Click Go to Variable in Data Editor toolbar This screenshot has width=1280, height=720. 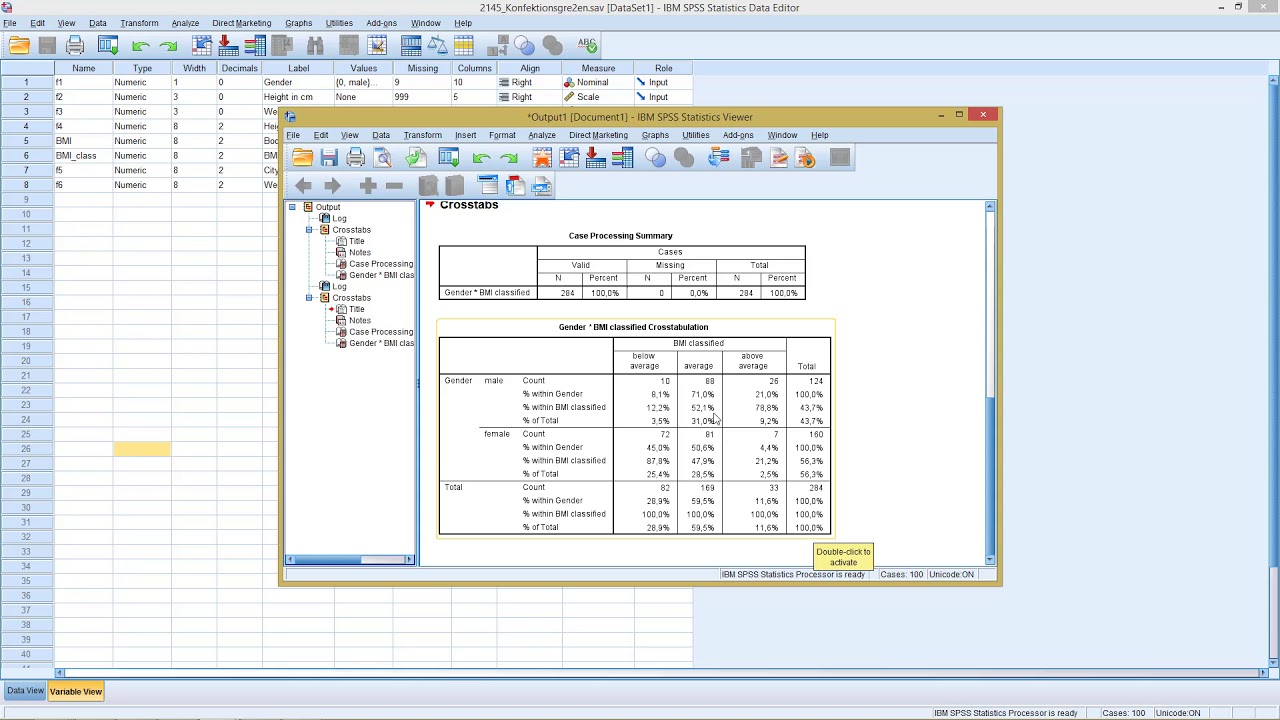coord(227,45)
